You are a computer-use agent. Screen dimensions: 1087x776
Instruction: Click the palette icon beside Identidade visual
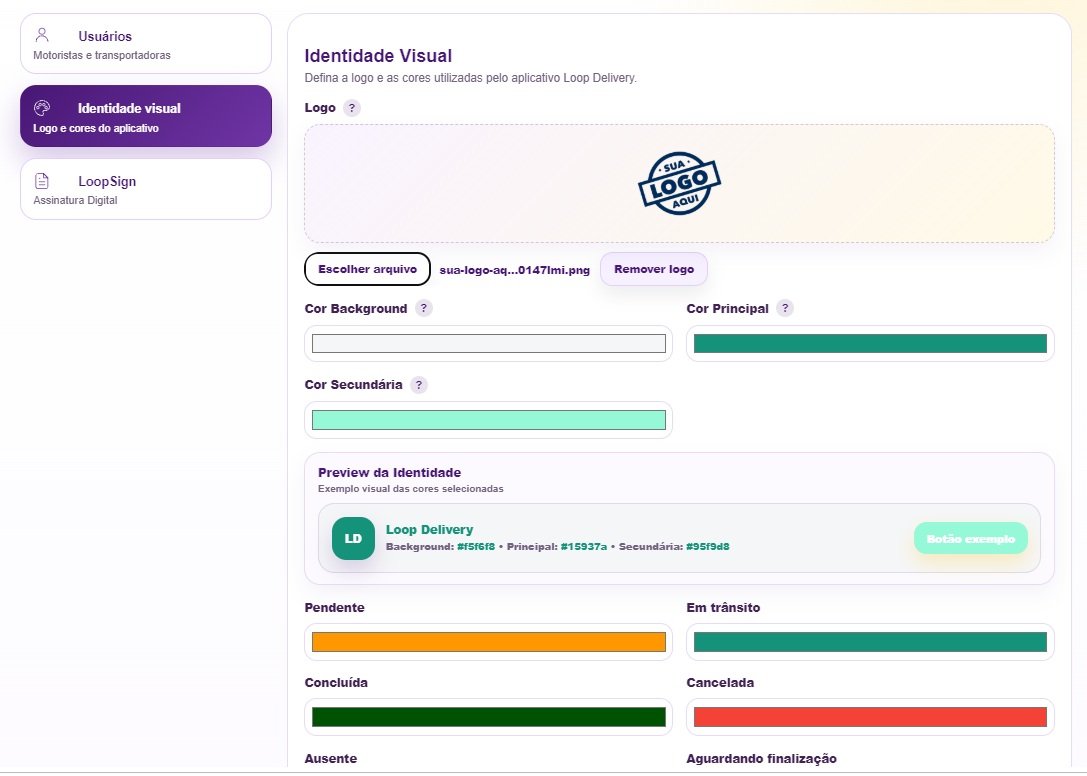(x=42, y=107)
